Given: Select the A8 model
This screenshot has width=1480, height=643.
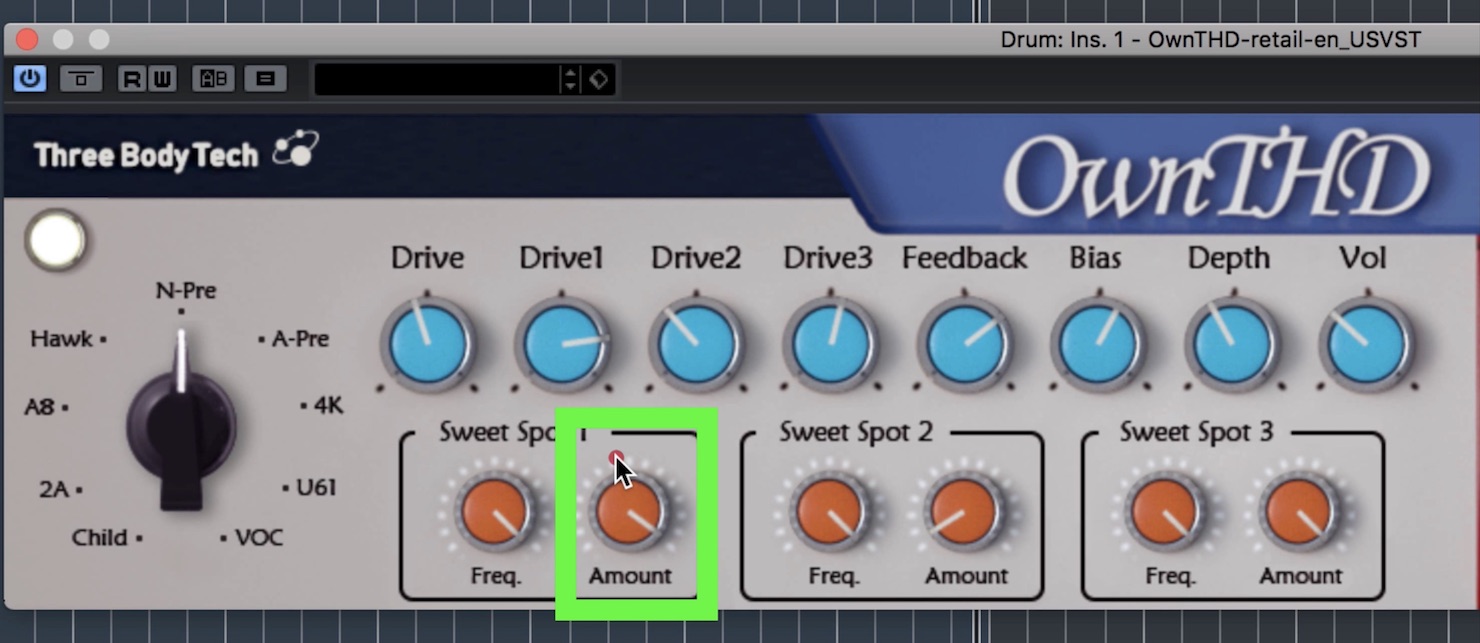Looking at the screenshot, I should (x=39, y=407).
